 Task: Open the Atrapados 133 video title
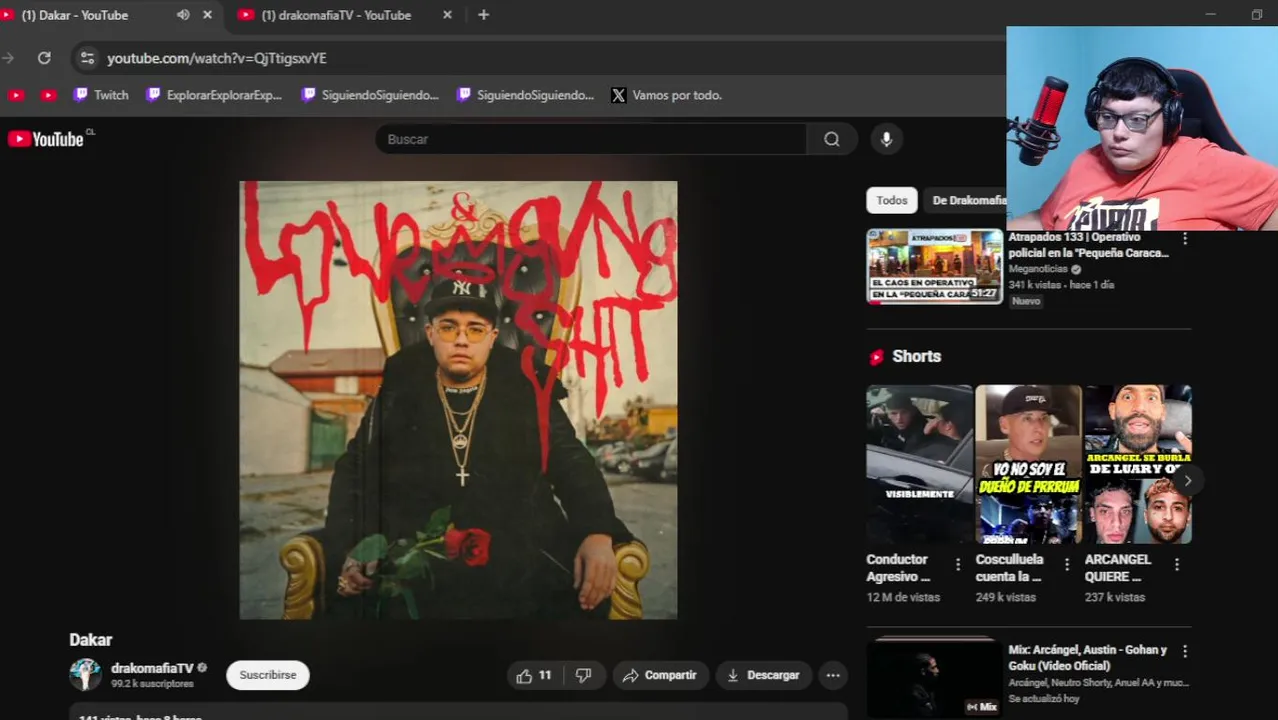point(1088,245)
